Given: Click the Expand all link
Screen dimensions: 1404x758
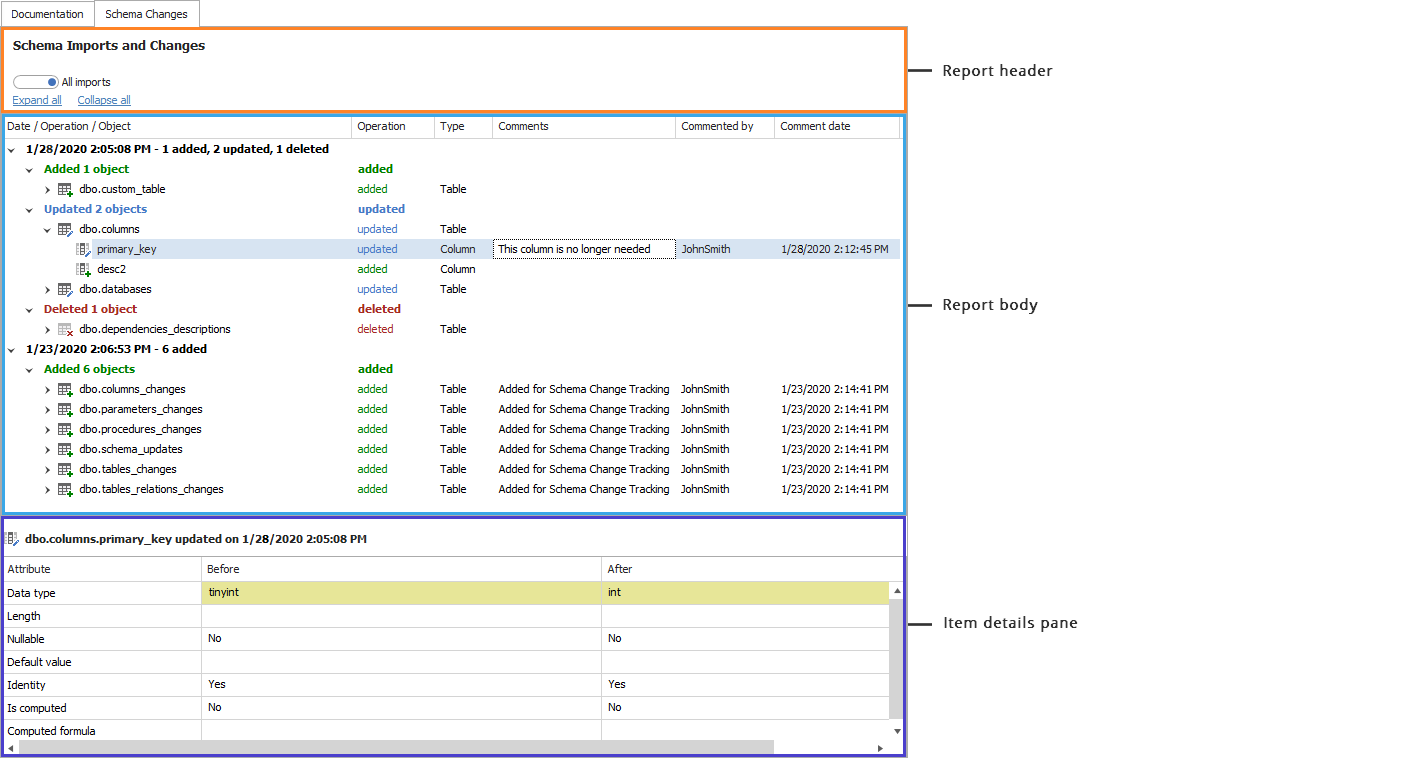Looking at the screenshot, I should 37,100.
